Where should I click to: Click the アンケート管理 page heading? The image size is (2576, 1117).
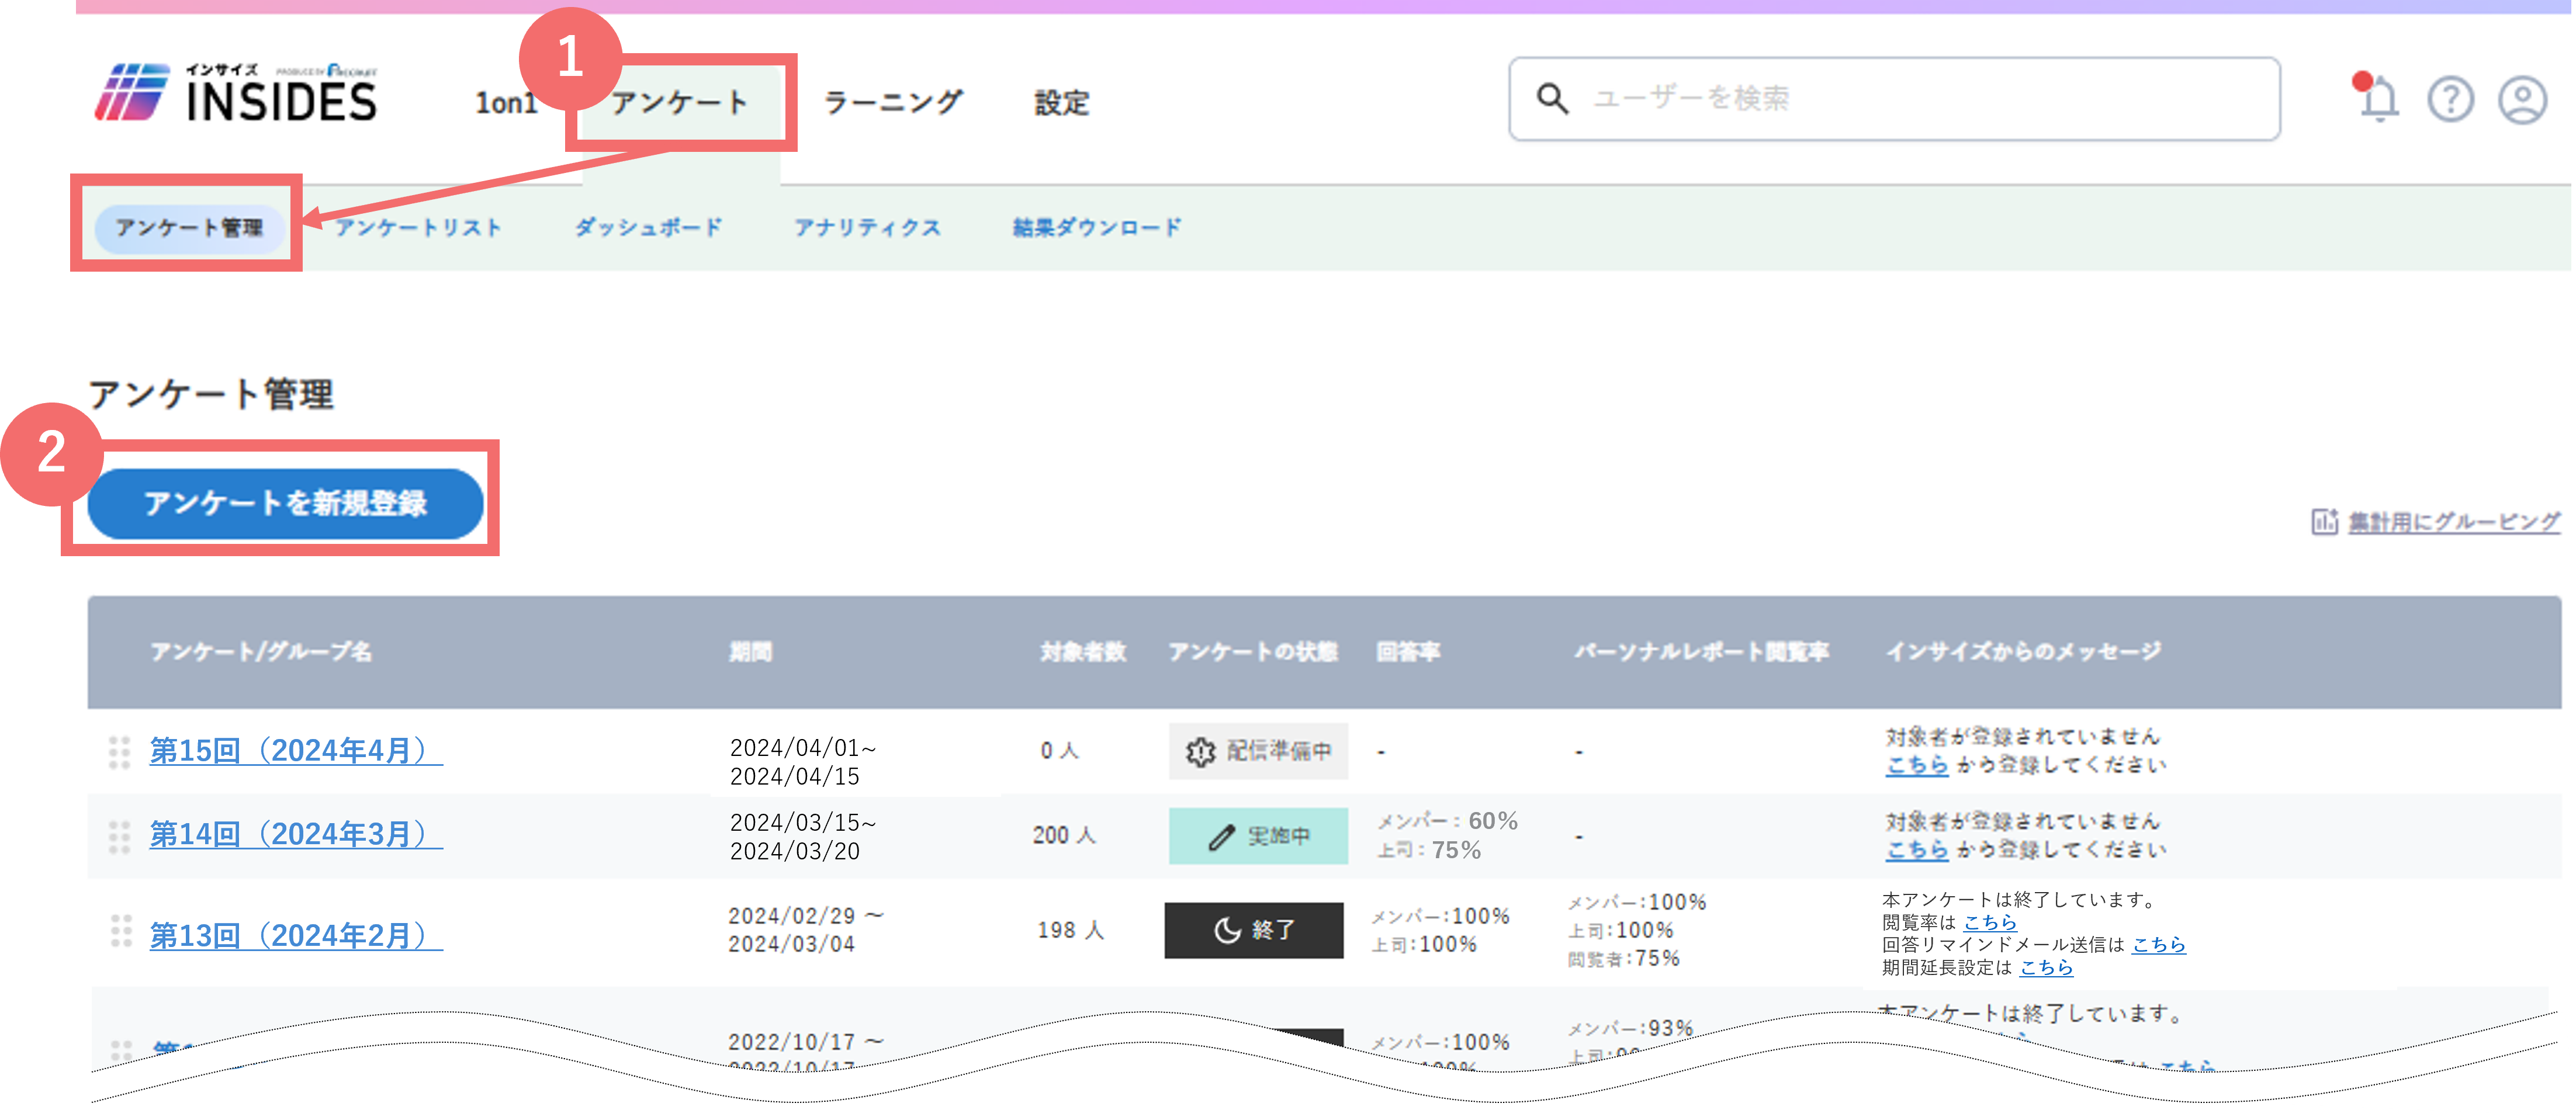pyautogui.click(x=210, y=394)
